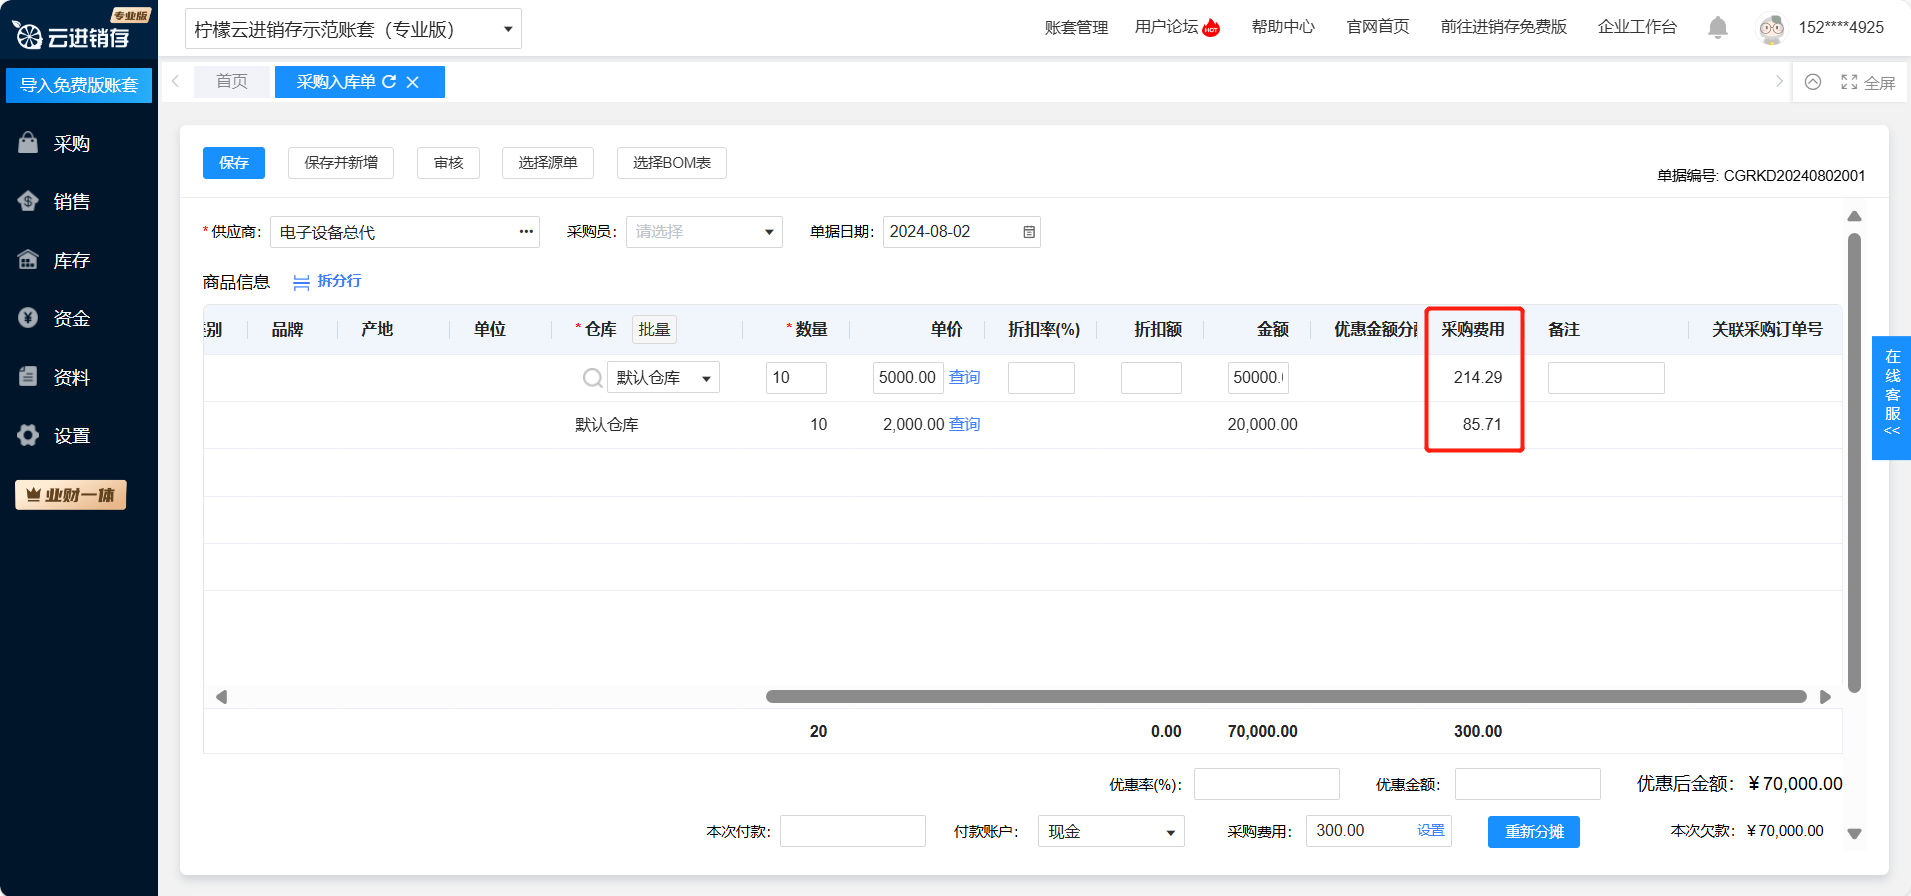Screen dimensions: 1911x896
Task: Click the 审核 button
Action: click(448, 163)
